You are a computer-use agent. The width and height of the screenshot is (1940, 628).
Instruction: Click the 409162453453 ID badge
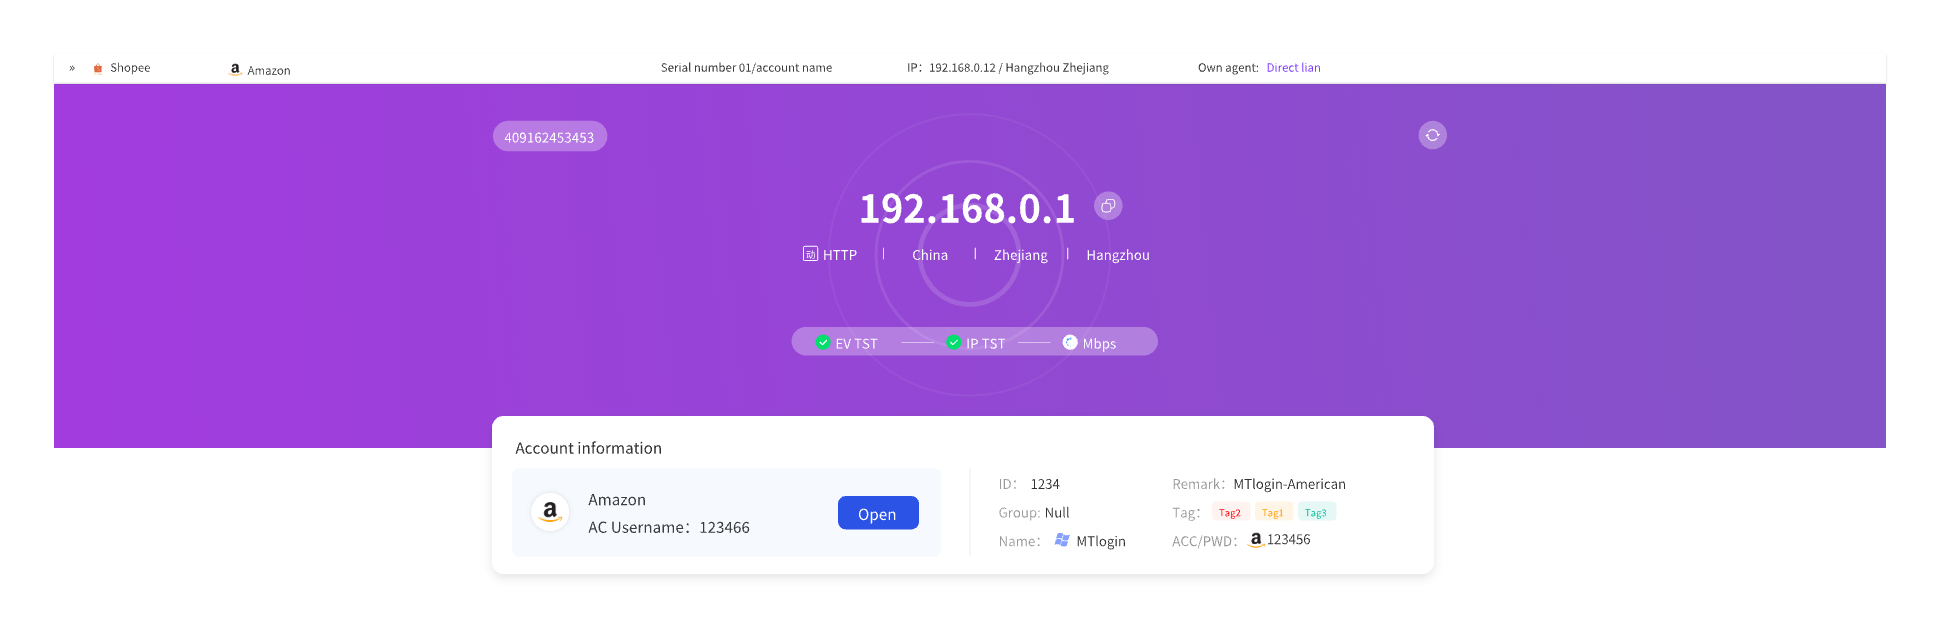tap(549, 137)
